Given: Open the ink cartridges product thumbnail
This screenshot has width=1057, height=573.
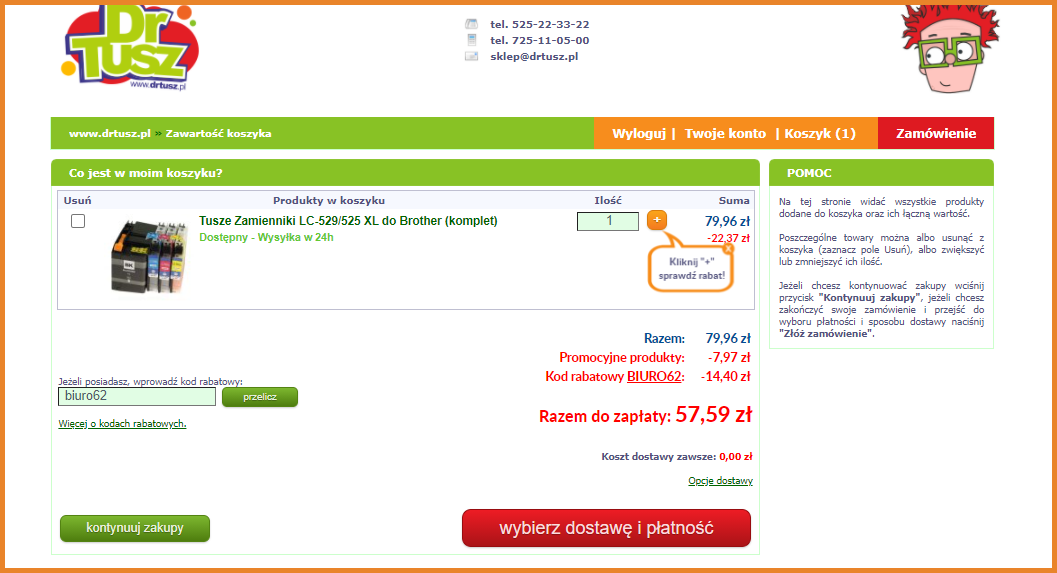Looking at the screenshot, I should click(148, 256).
